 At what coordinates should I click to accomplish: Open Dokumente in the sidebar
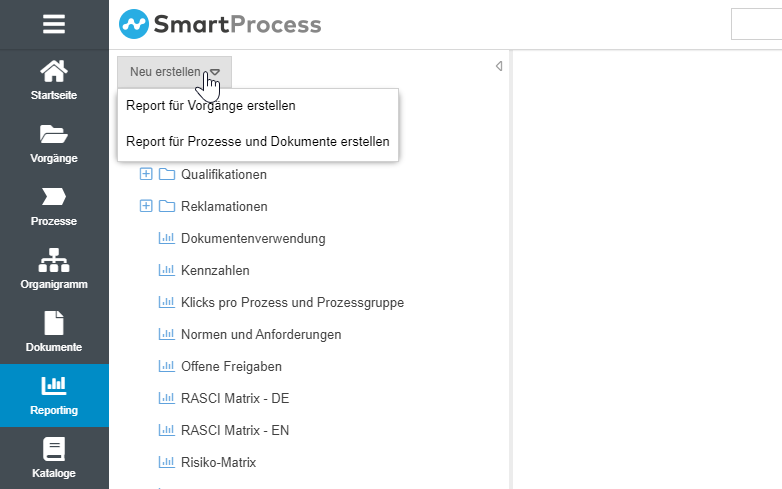(54, 331)
